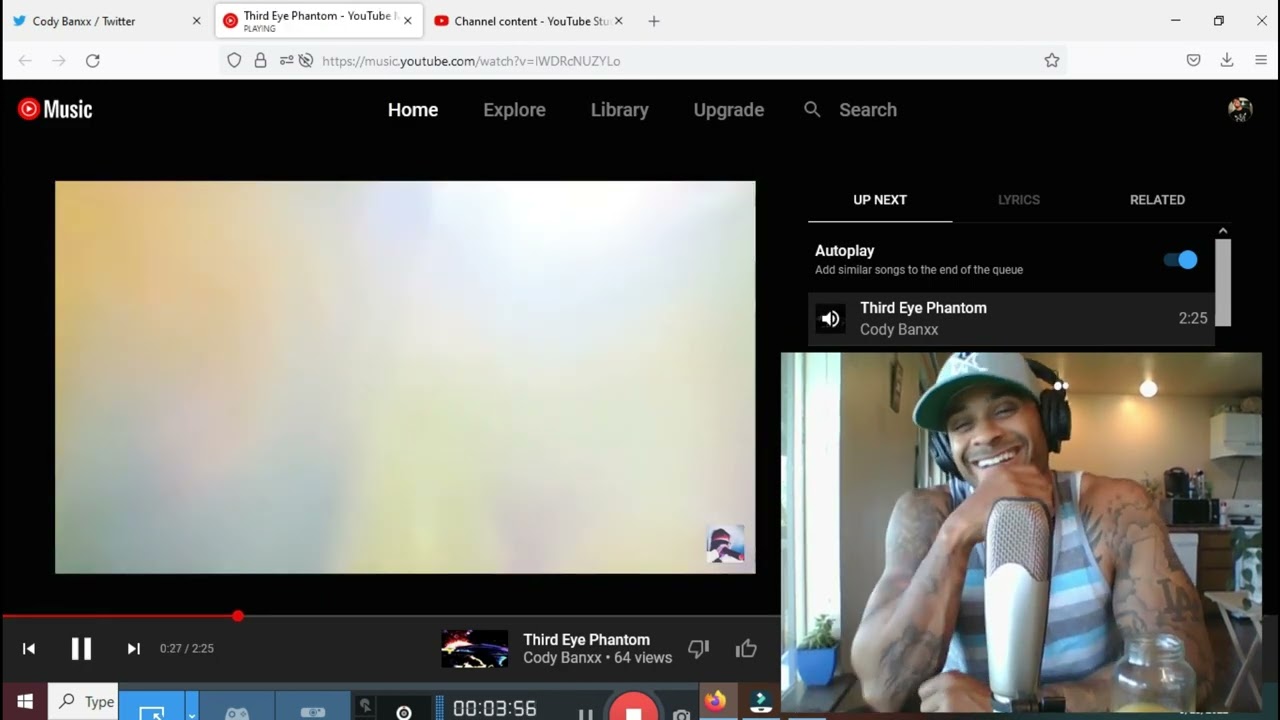Screen dimensions: 1280x720
Task: Click the Cody Banxx artist name in player bar
Action: pos(563,658)
